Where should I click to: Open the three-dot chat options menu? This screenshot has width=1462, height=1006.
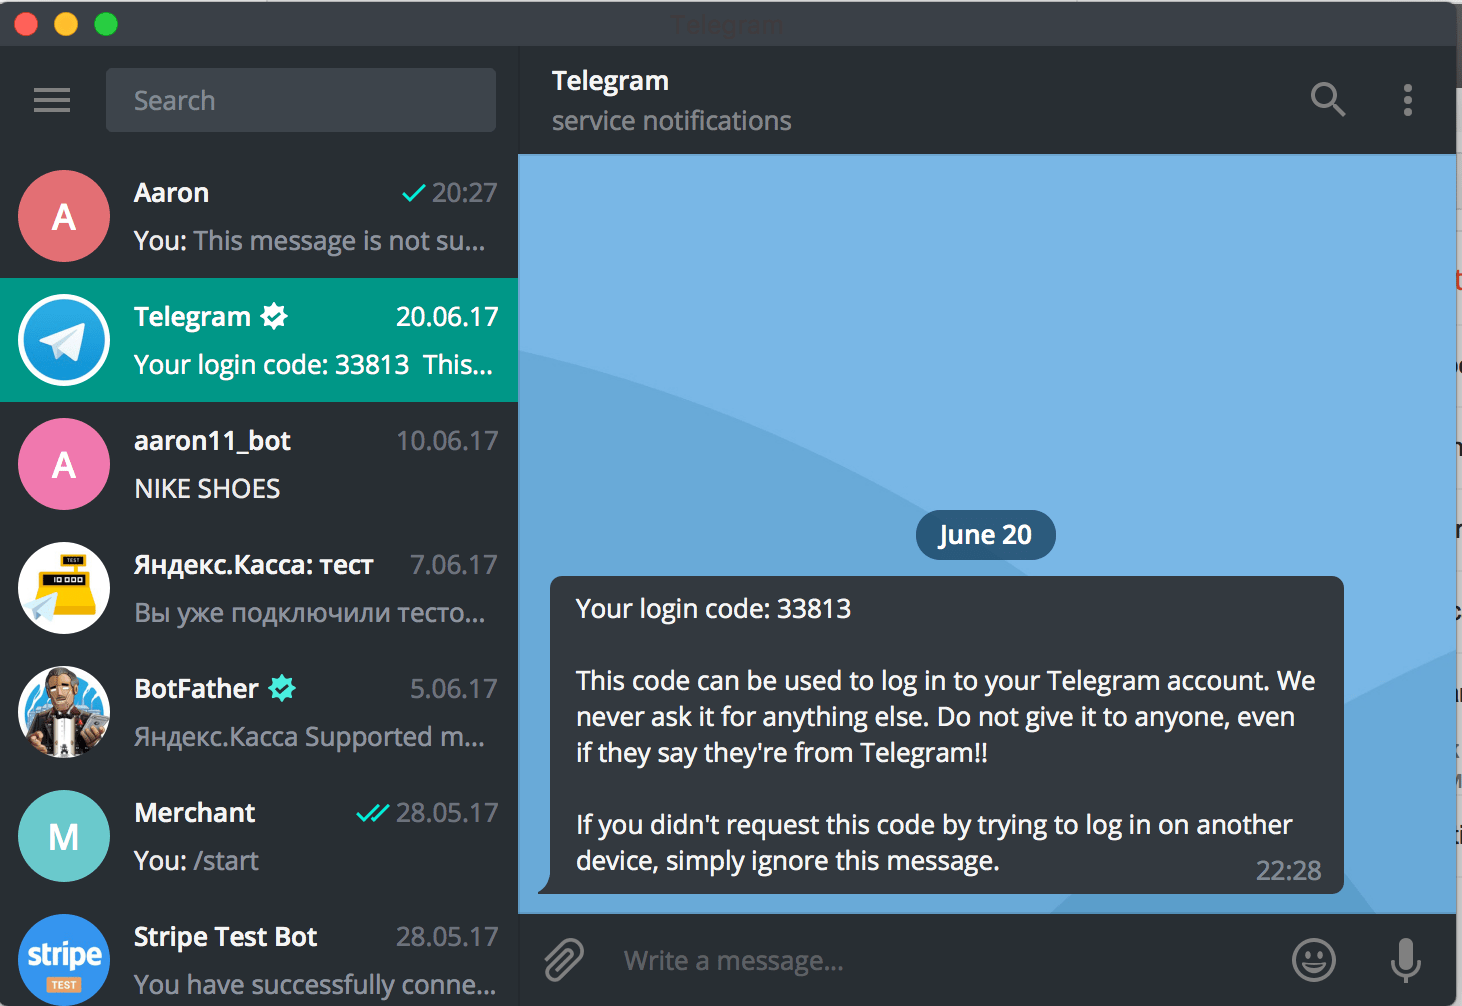[1408, 99]
